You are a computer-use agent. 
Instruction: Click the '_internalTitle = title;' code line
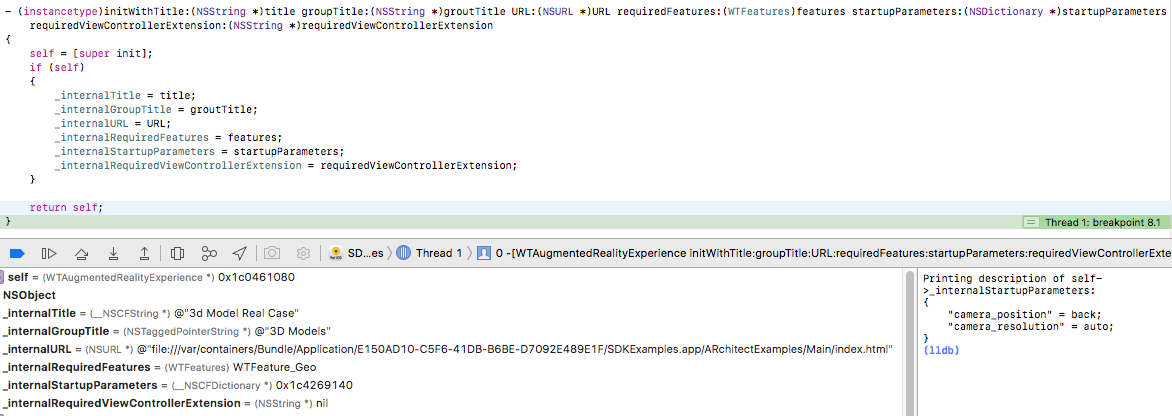tap(125, 95)
